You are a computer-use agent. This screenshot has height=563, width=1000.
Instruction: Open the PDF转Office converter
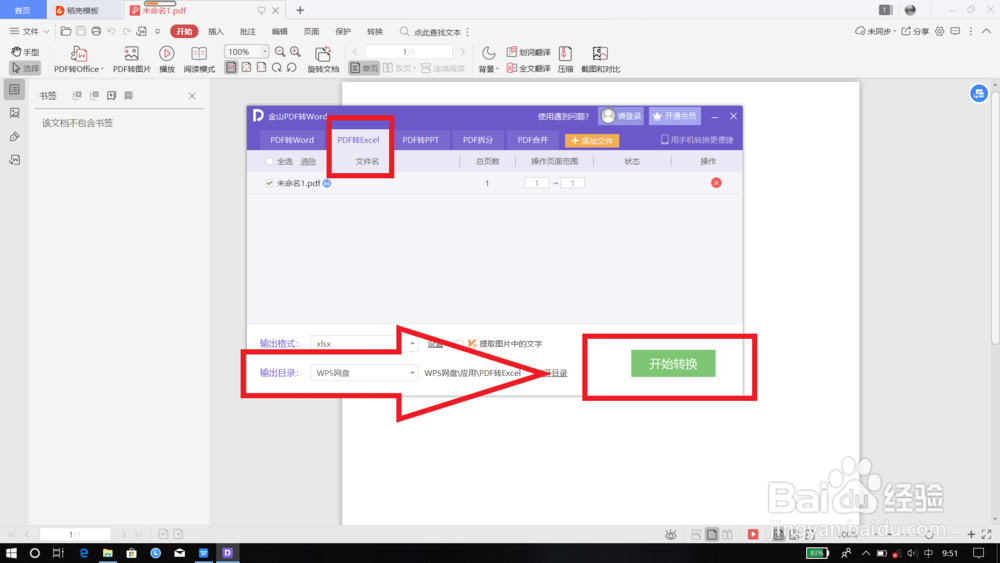[x=78, y=60]
